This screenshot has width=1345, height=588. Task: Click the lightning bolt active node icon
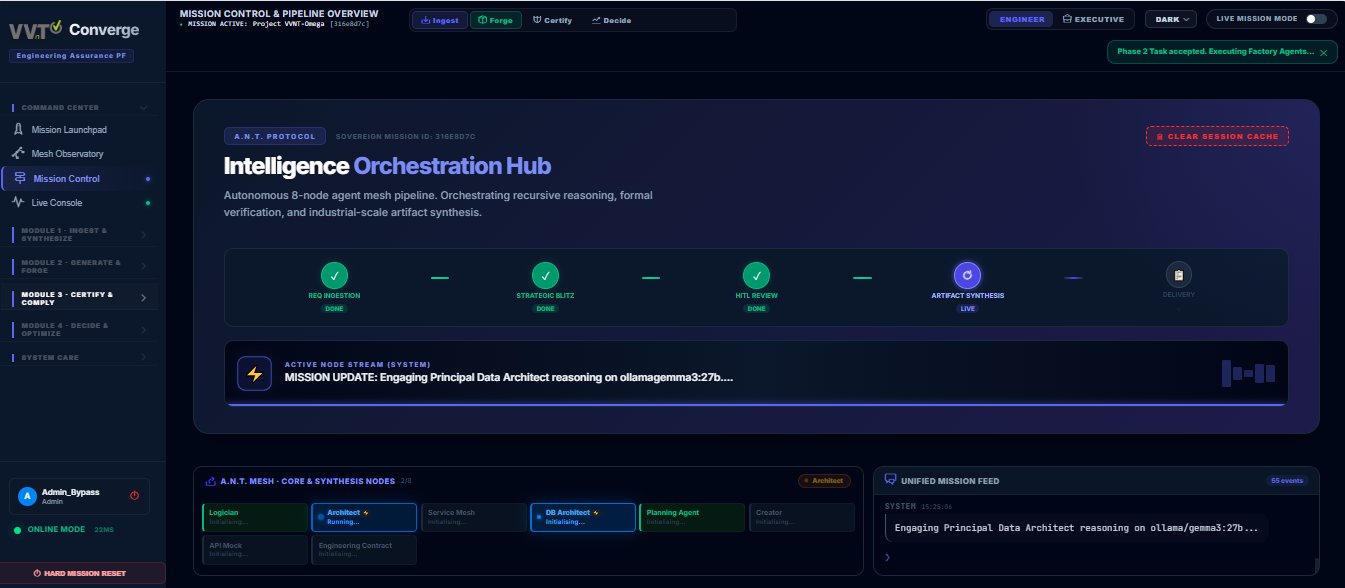pyautogui.click(x=254, y=374)
